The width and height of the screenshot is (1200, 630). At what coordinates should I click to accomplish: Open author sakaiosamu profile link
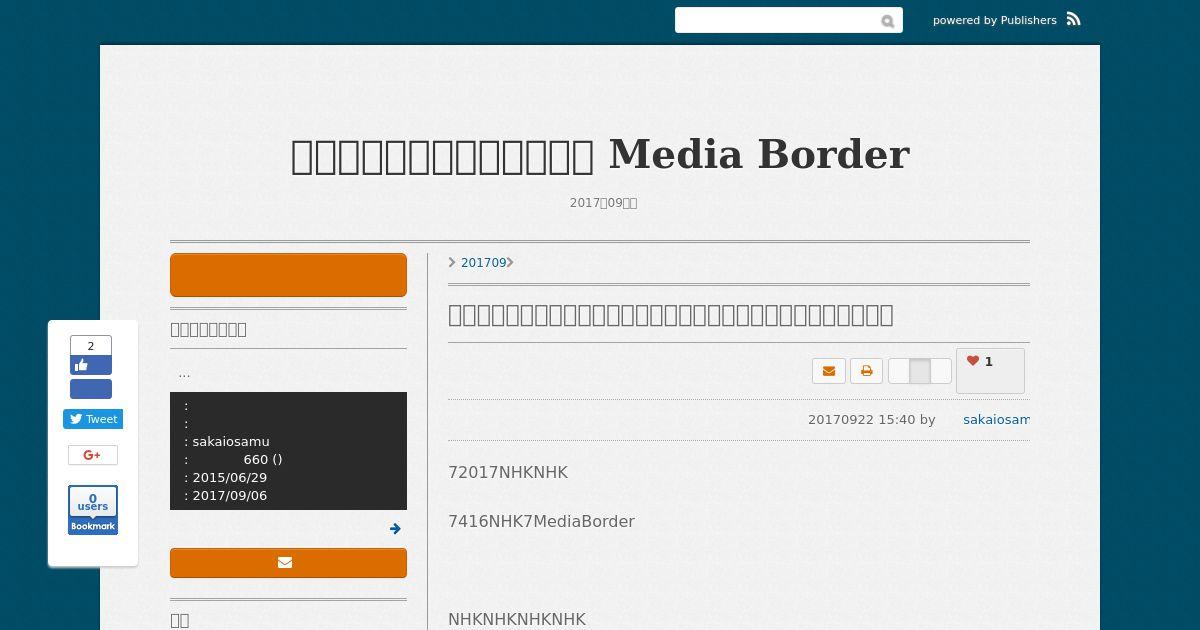click(996, 420)
